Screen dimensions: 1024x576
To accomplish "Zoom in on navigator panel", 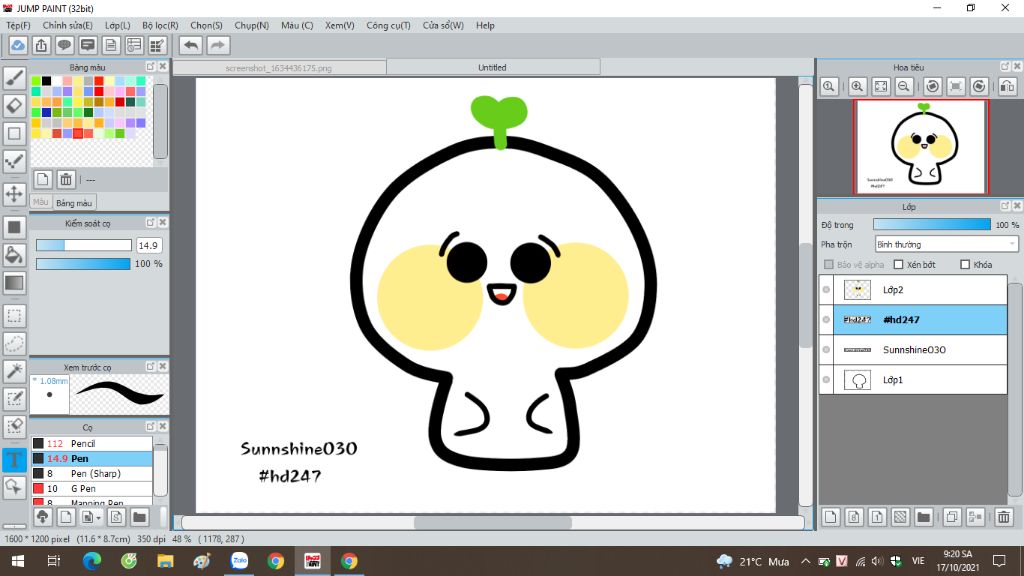I will coord(857,86).
